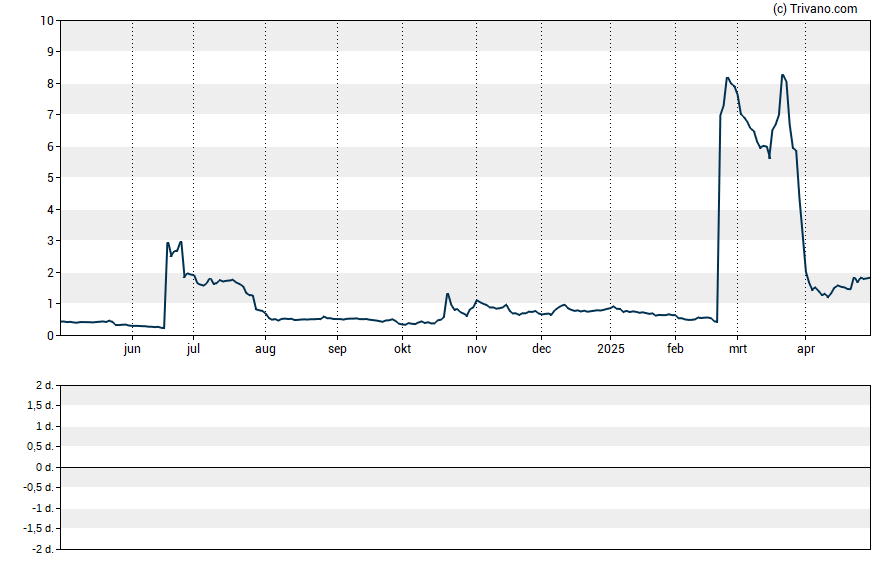The height and width of the screenshot is (565, 888).
Task: Click the 'nov' month label
Action: [476, 349]
